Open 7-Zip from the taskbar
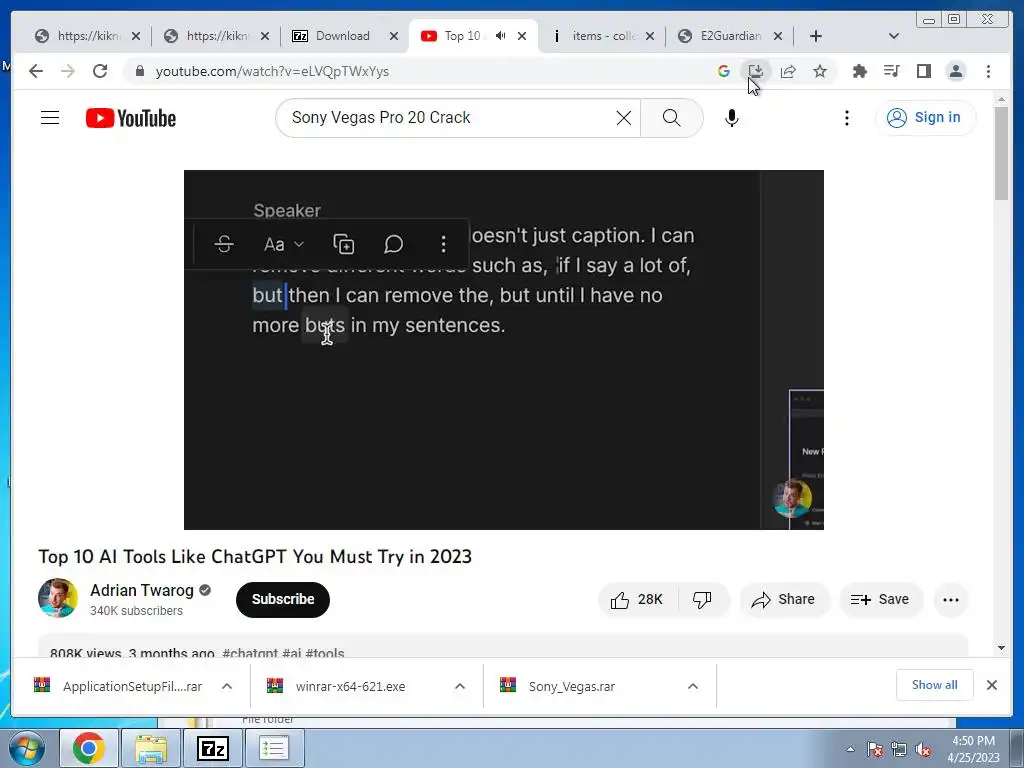The image size is (1024, 768). pyautogui.click(x=213, y=748)
